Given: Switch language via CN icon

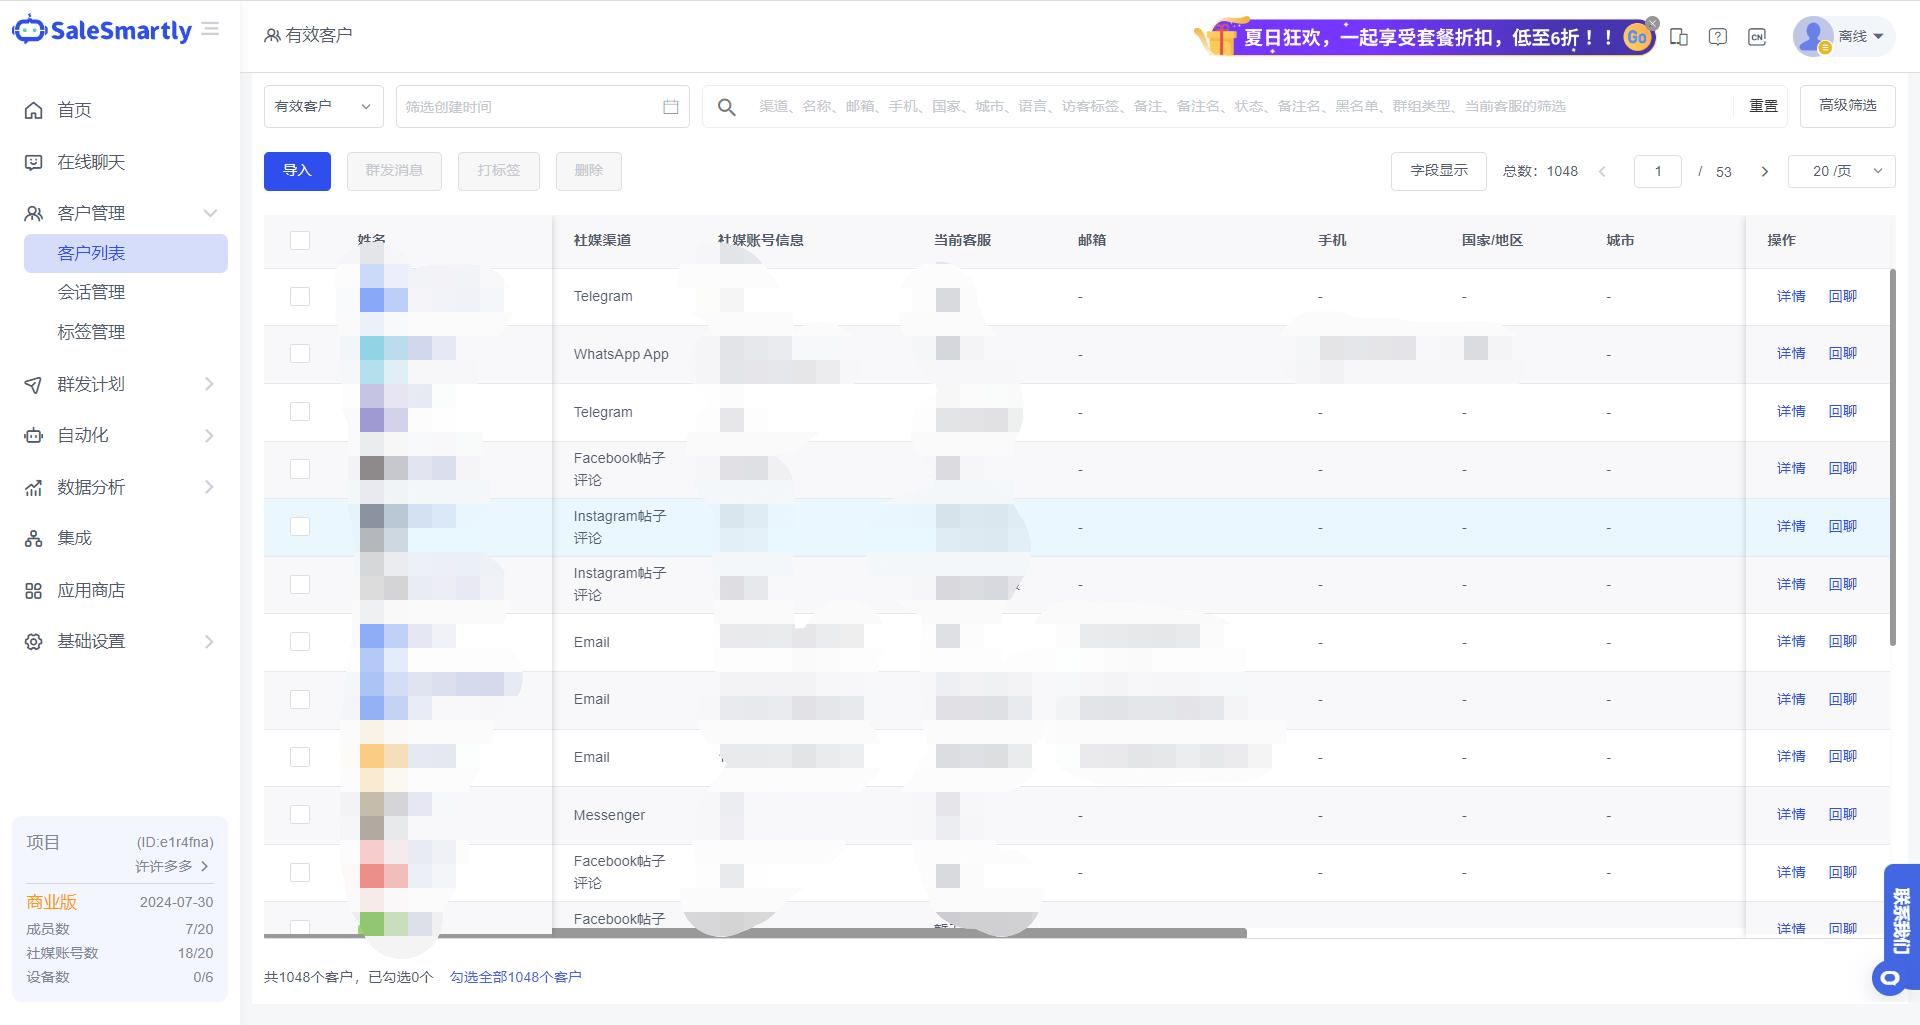Looking at the screenshot, I should tap(1757, 37).
